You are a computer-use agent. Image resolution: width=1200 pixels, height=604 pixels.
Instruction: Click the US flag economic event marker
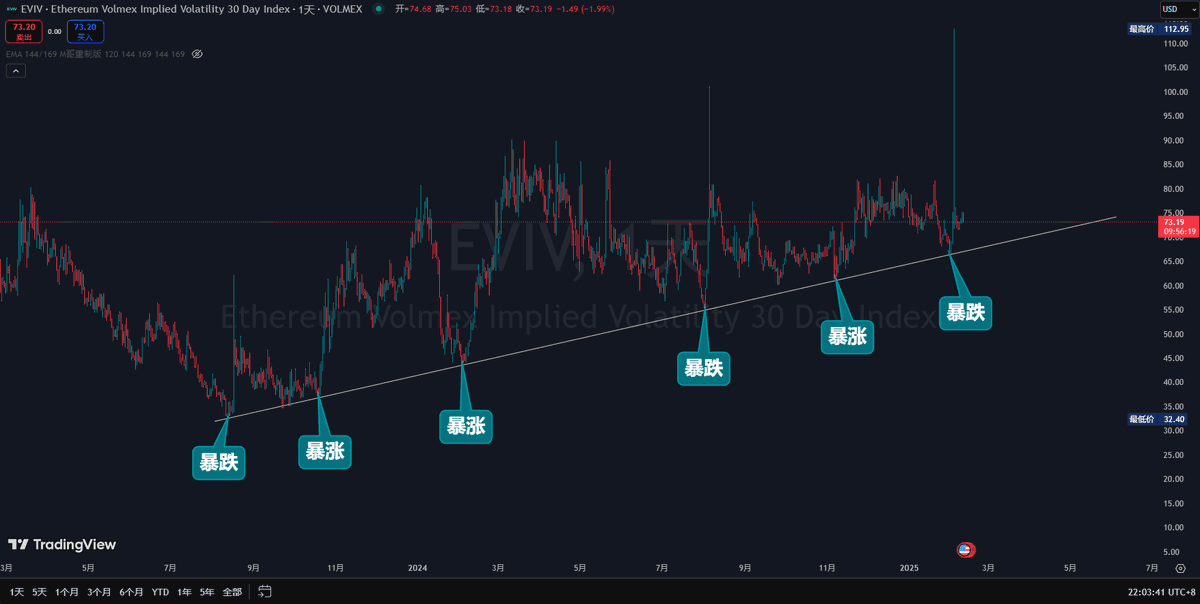coord(965,549)
